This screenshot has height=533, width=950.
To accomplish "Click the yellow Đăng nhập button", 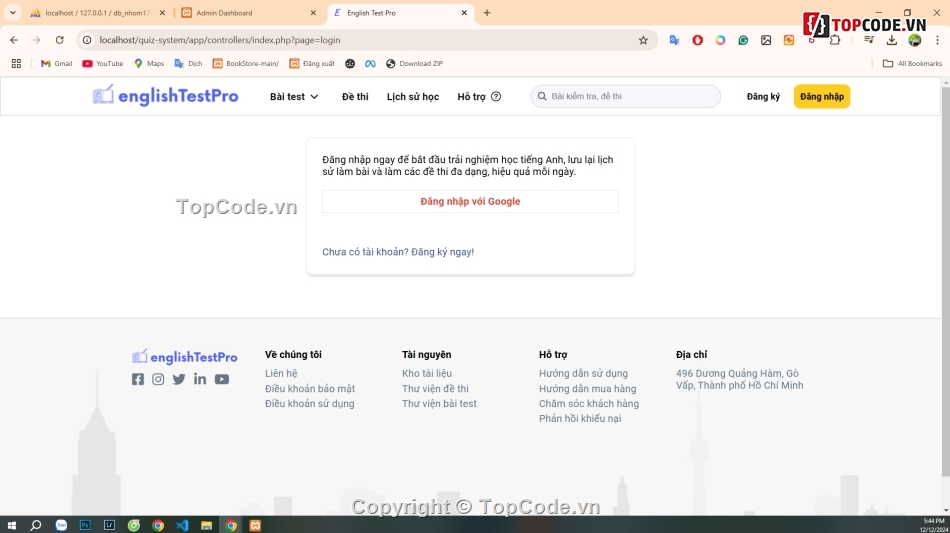I will point(822,96).
